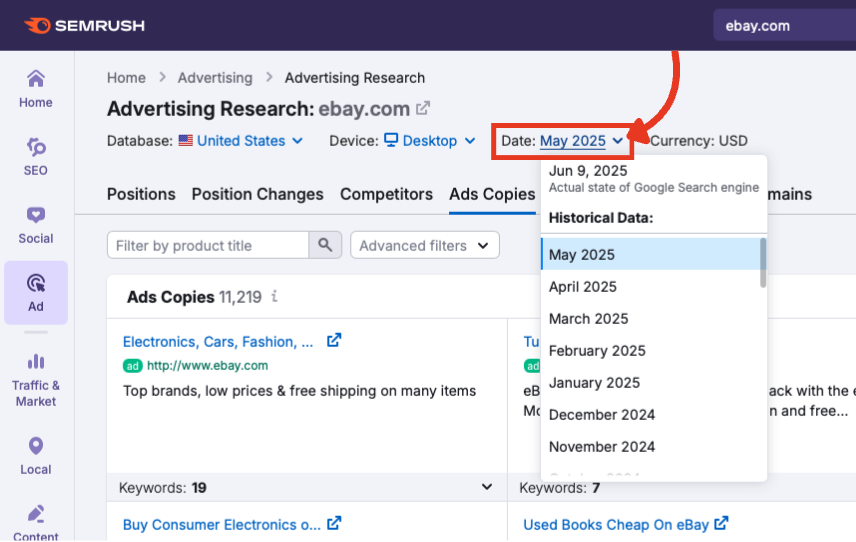Select April 2025 from date list
Screen dimensions: 856x542
(583, 287)
